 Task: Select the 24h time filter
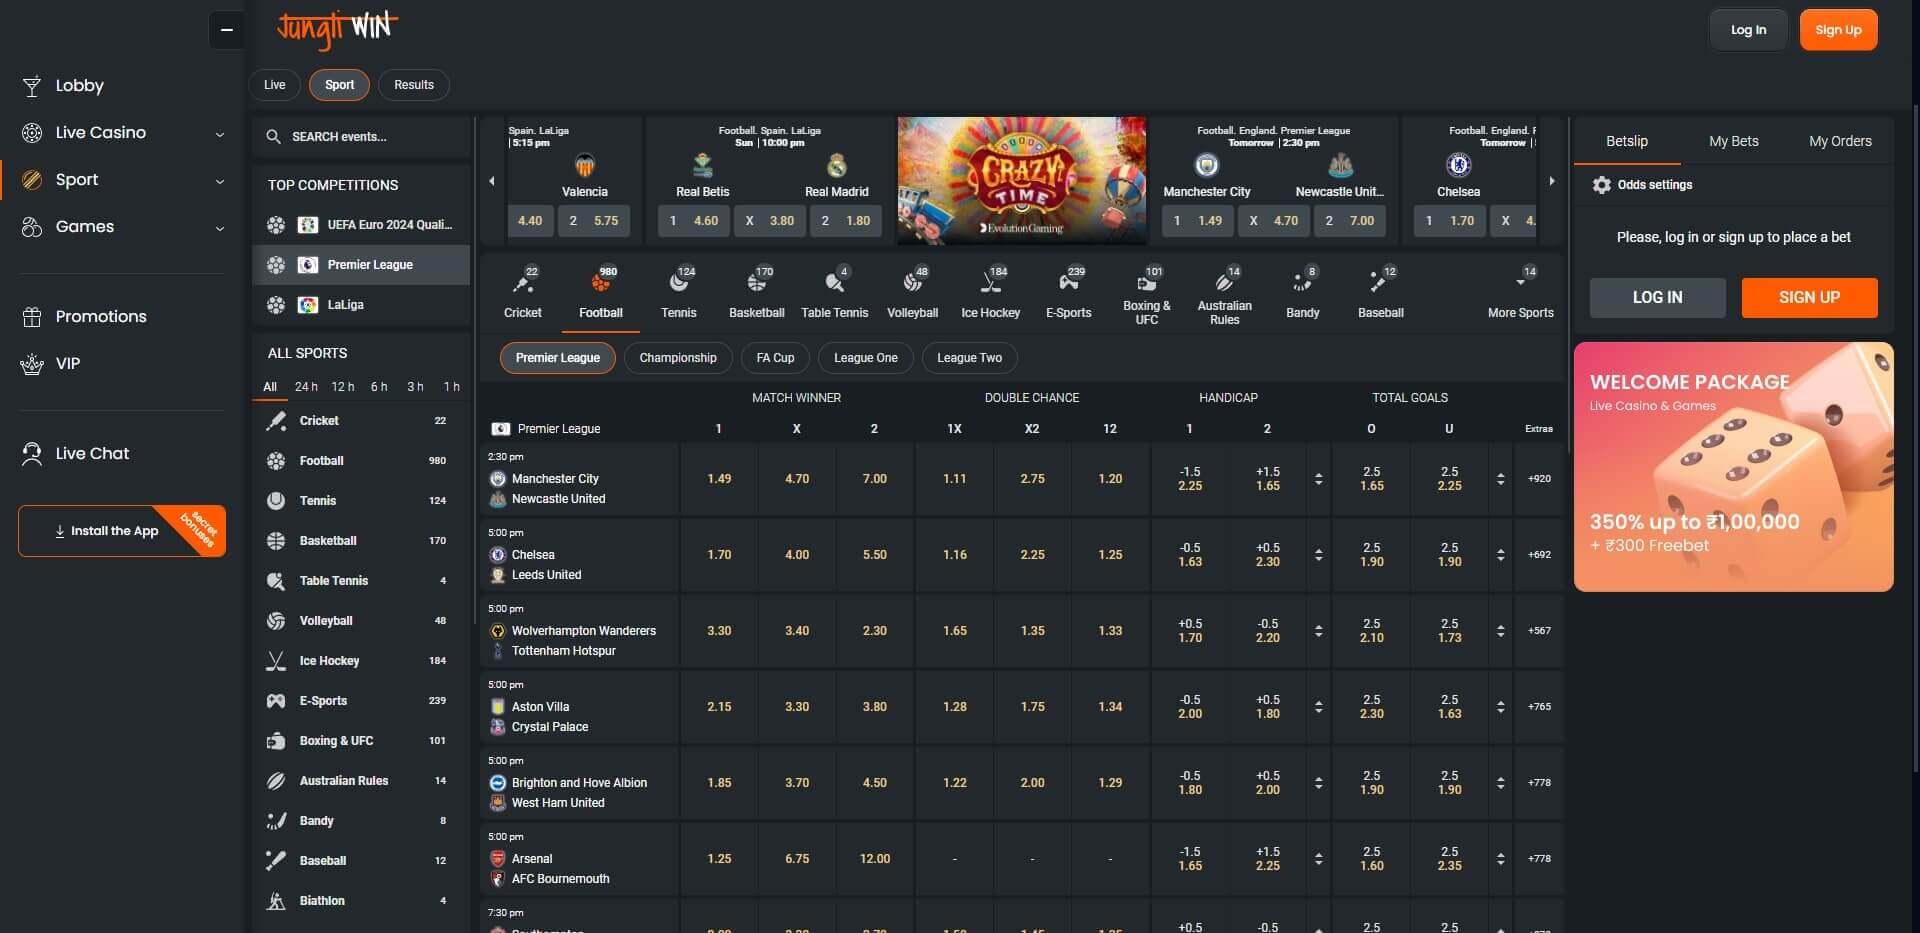pyautogui.click(x=306, y=387)
